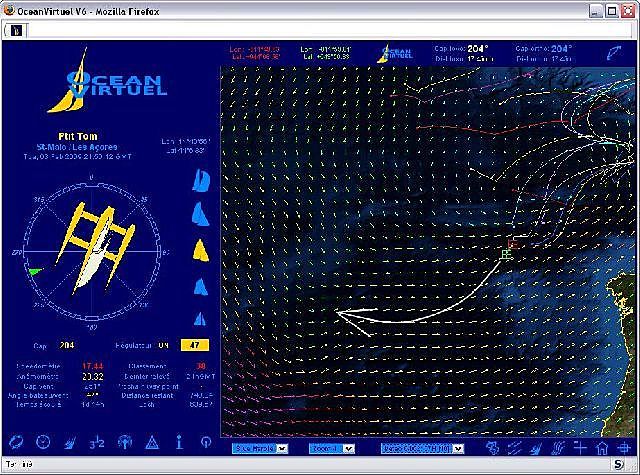
Task: Minimize the Firefox window
Action: click(x=596, y=11)
